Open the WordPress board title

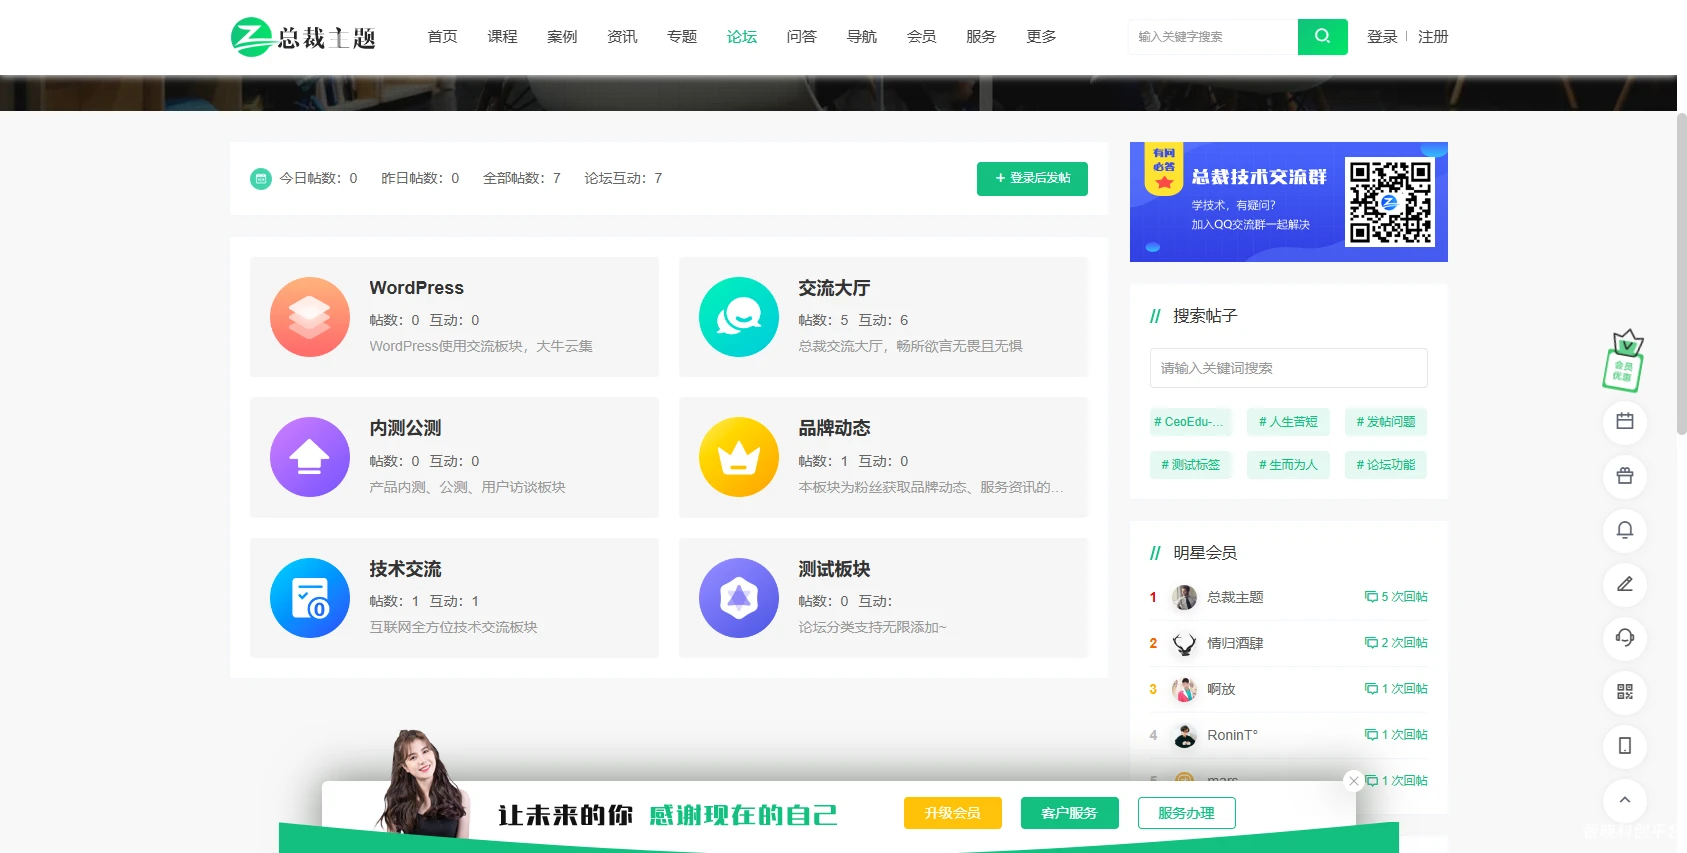[416, 288]
